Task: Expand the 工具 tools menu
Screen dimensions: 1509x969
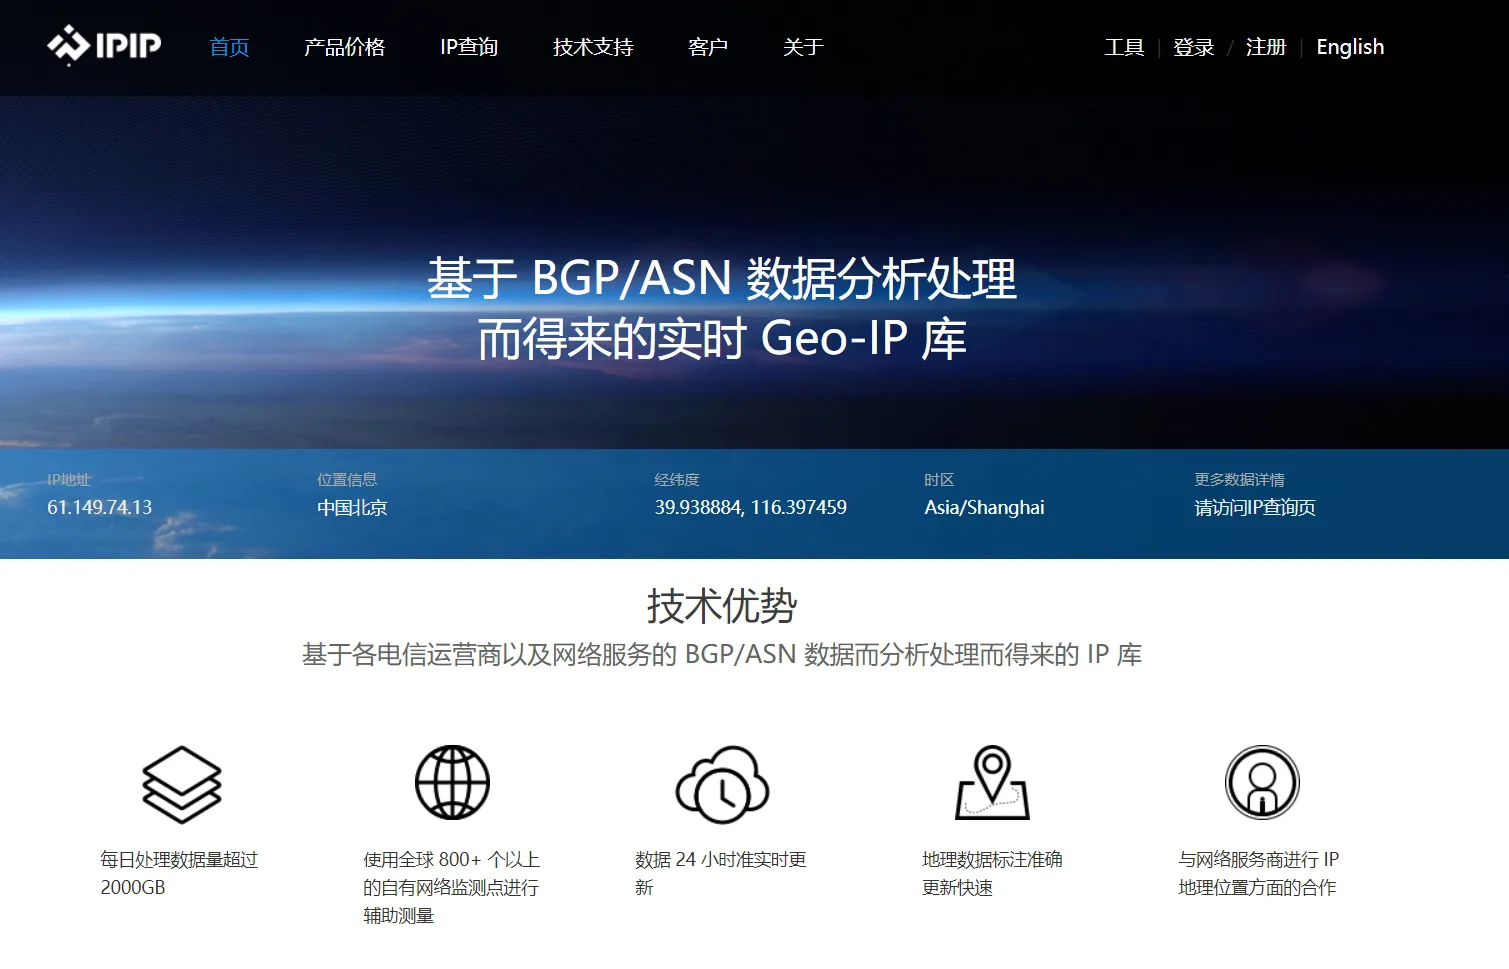Action: tap(1124, 47)
